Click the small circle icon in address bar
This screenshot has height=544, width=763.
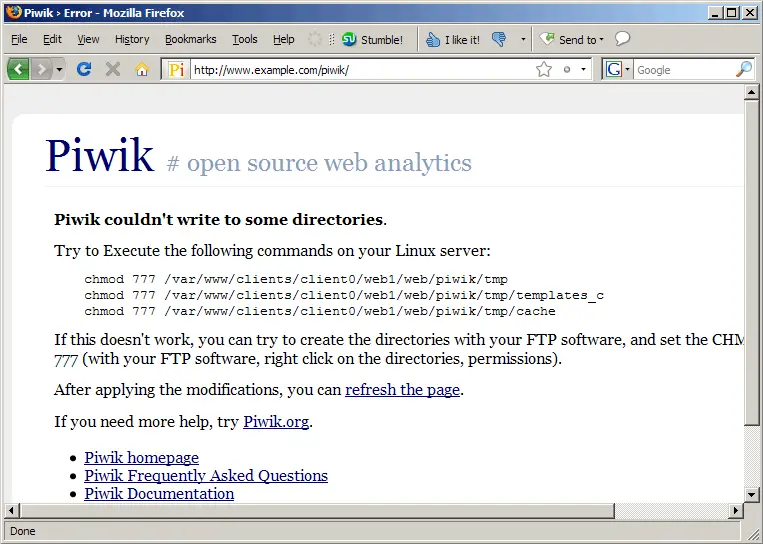pos(566,70)
